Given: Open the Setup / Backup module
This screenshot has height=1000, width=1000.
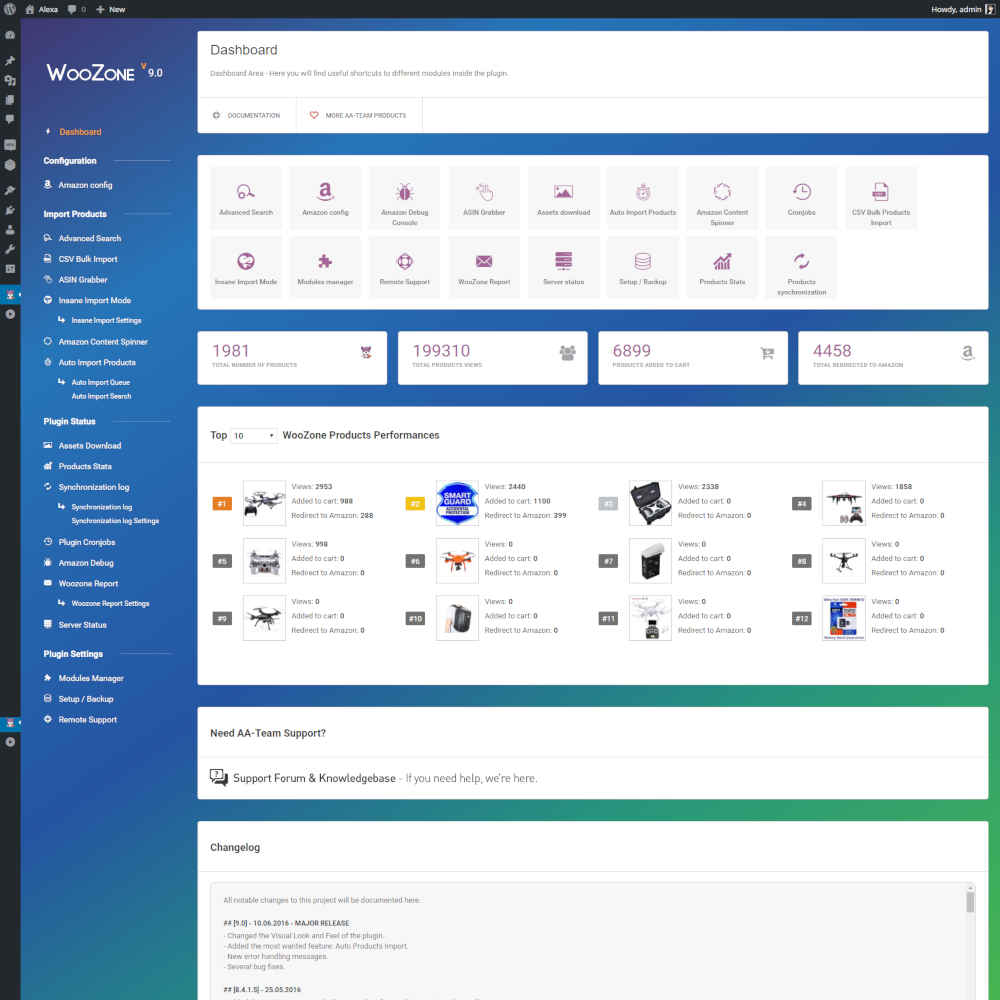Looking at the screenshot, I should (642, 266).
